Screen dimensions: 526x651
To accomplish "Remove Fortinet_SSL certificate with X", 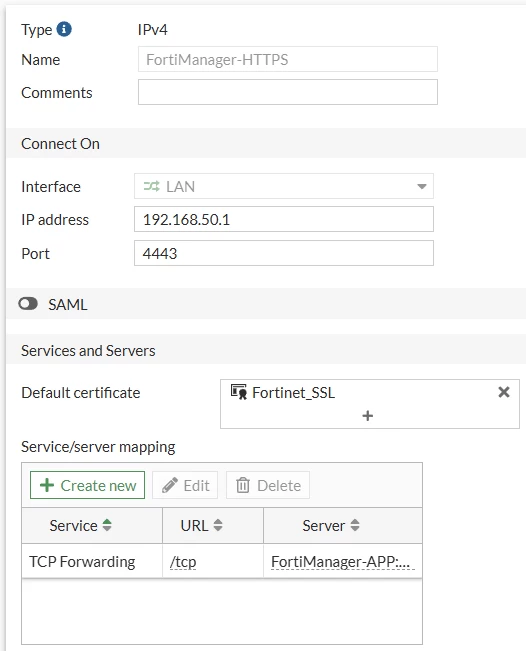I will click(504, 392).
